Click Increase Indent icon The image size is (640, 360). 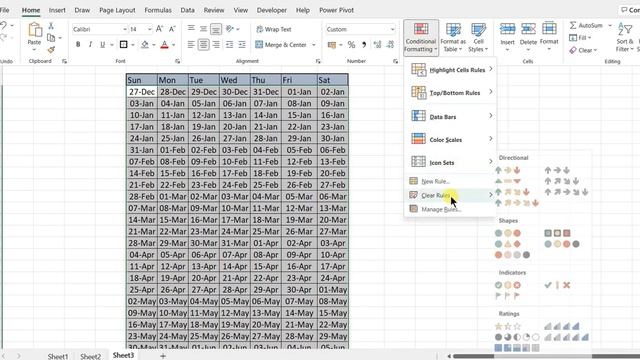242,44
